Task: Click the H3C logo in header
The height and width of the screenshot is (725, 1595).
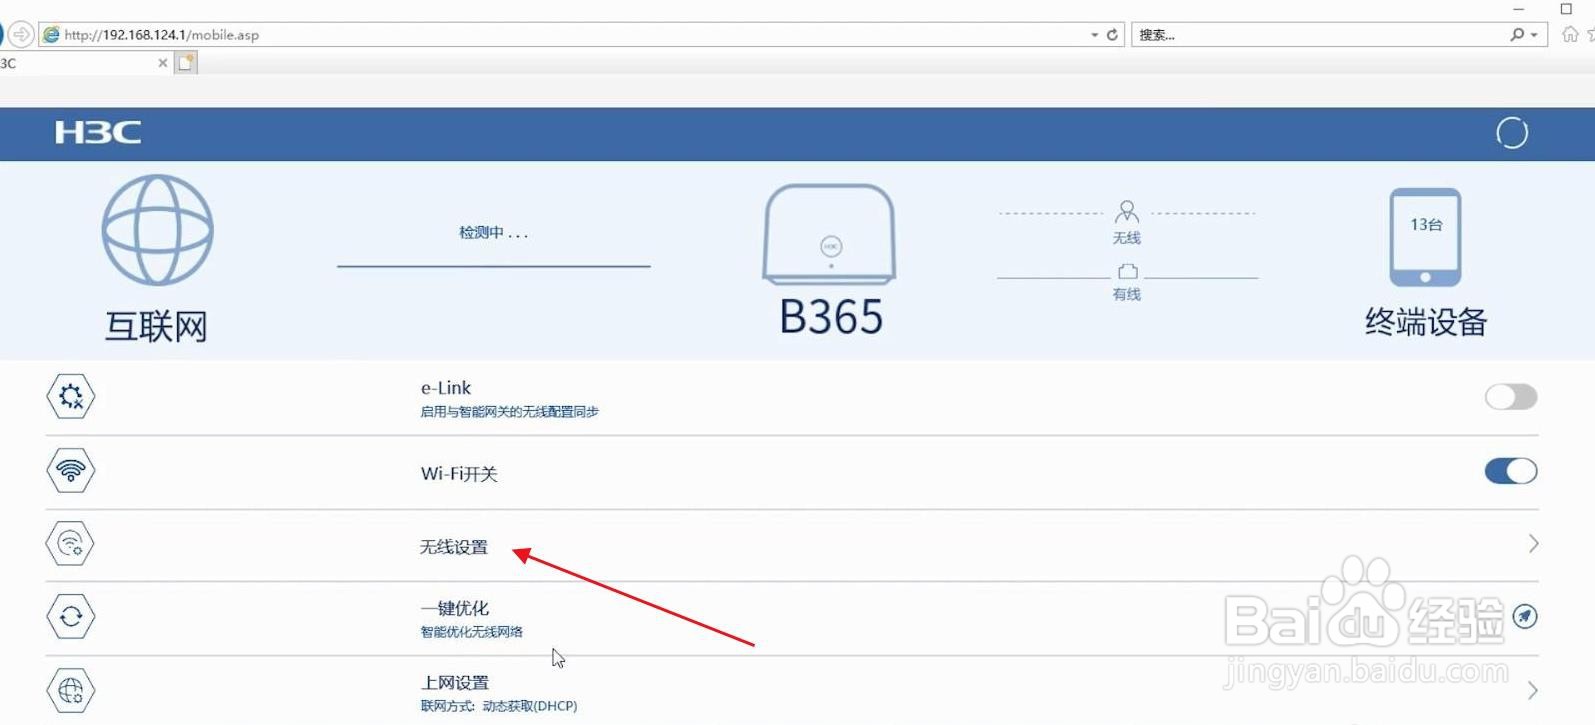Action: point(98,132)
